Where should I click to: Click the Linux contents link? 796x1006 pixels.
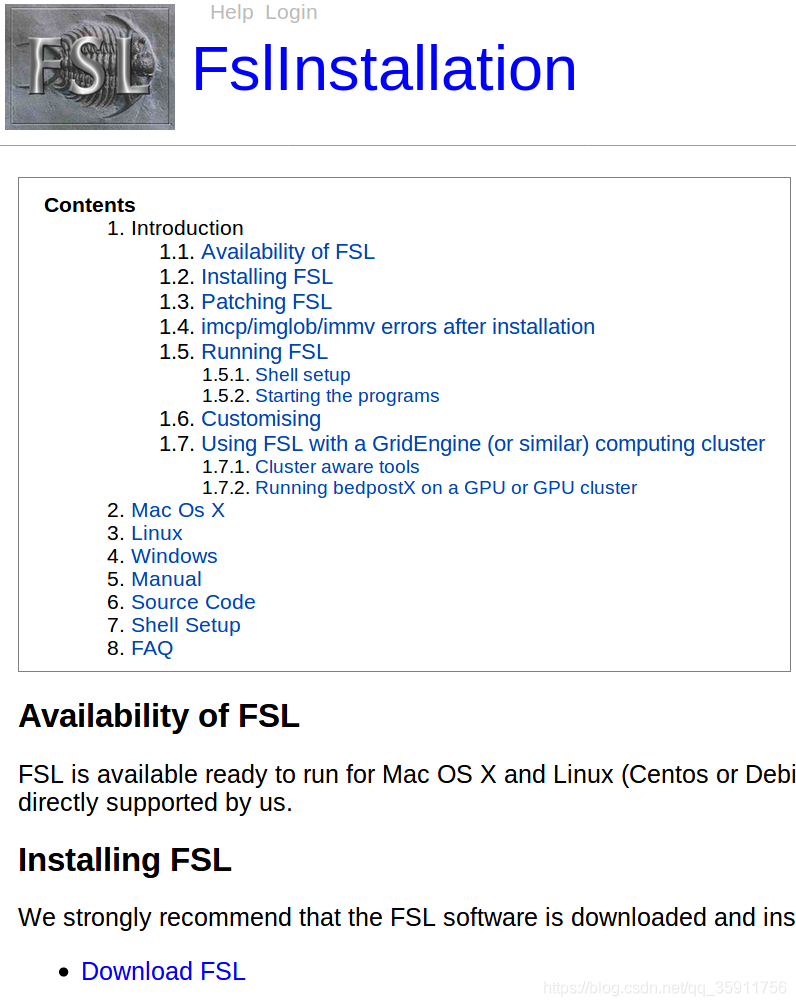(x=156, y=532)
